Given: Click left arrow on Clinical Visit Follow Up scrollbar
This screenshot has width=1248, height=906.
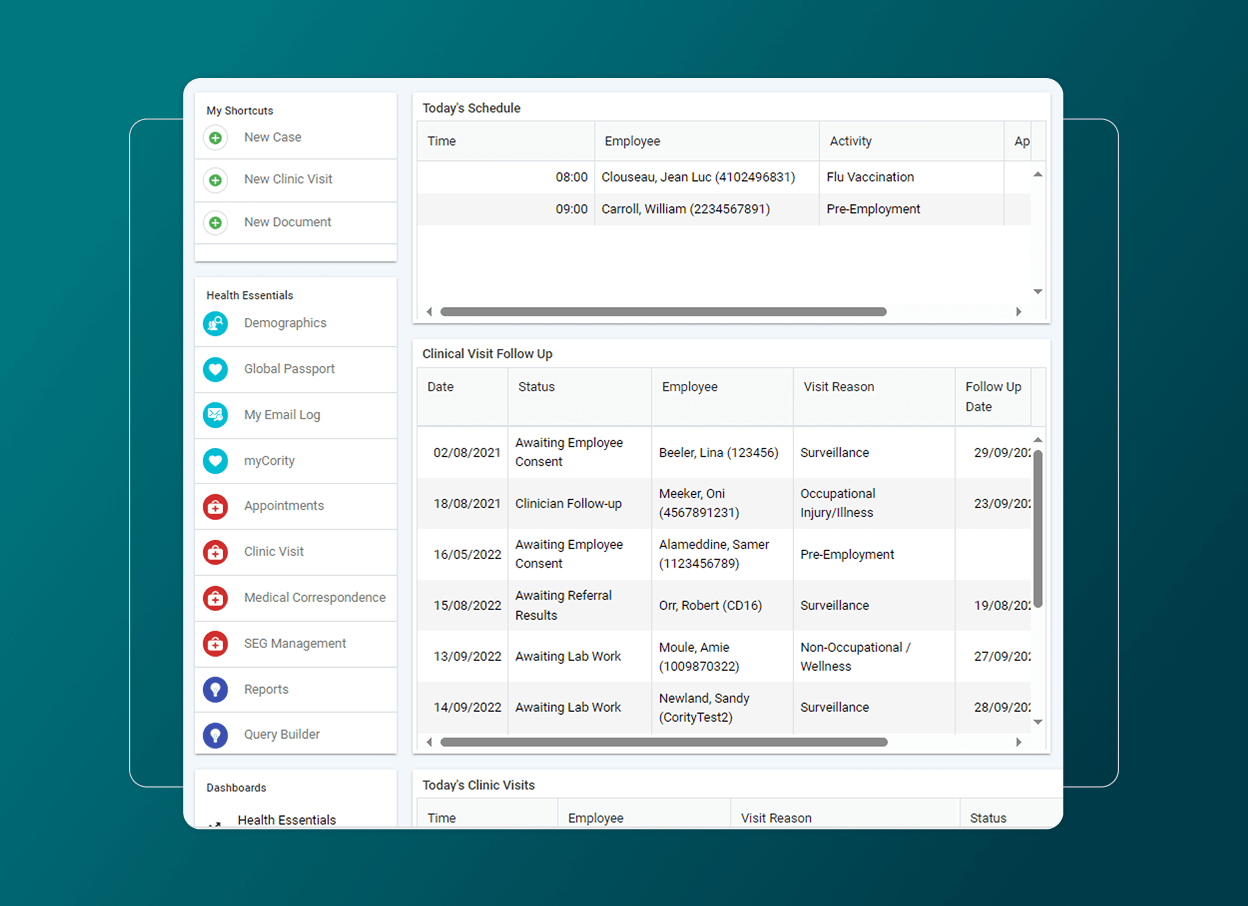Looking at the screenshot, I should [x=429, y=742].
